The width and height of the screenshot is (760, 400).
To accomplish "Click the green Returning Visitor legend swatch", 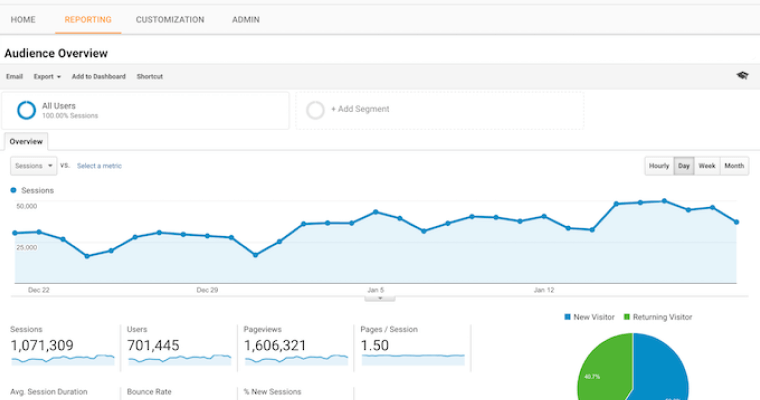I will coord(627,317).
